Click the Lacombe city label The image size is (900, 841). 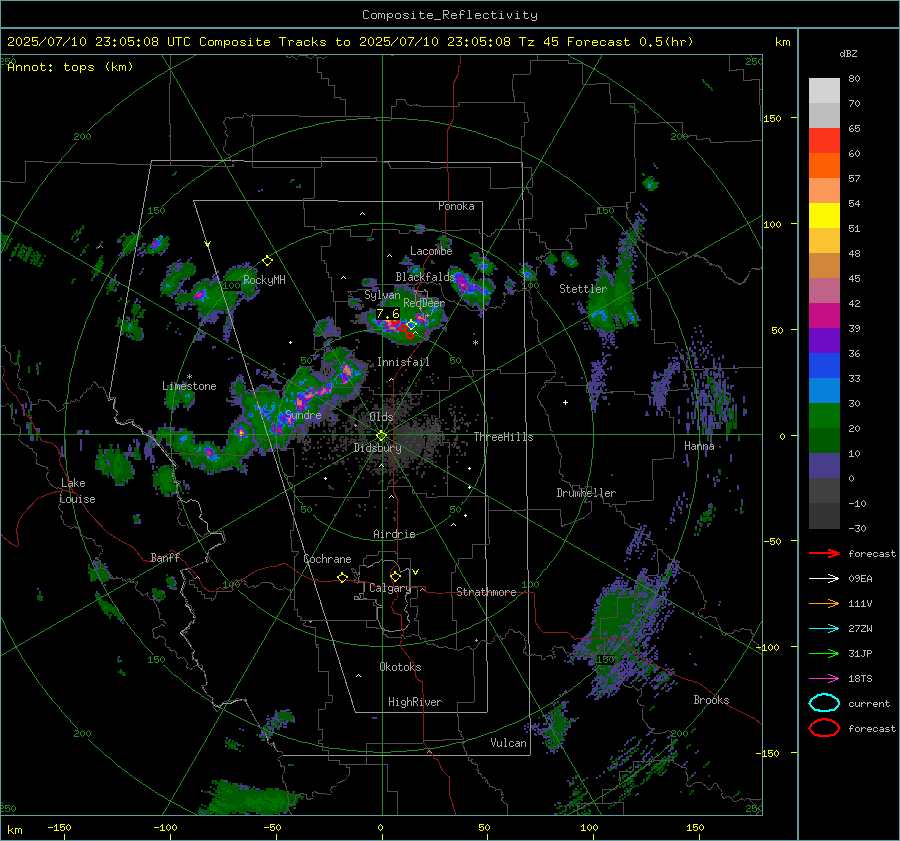coord(431,251)
